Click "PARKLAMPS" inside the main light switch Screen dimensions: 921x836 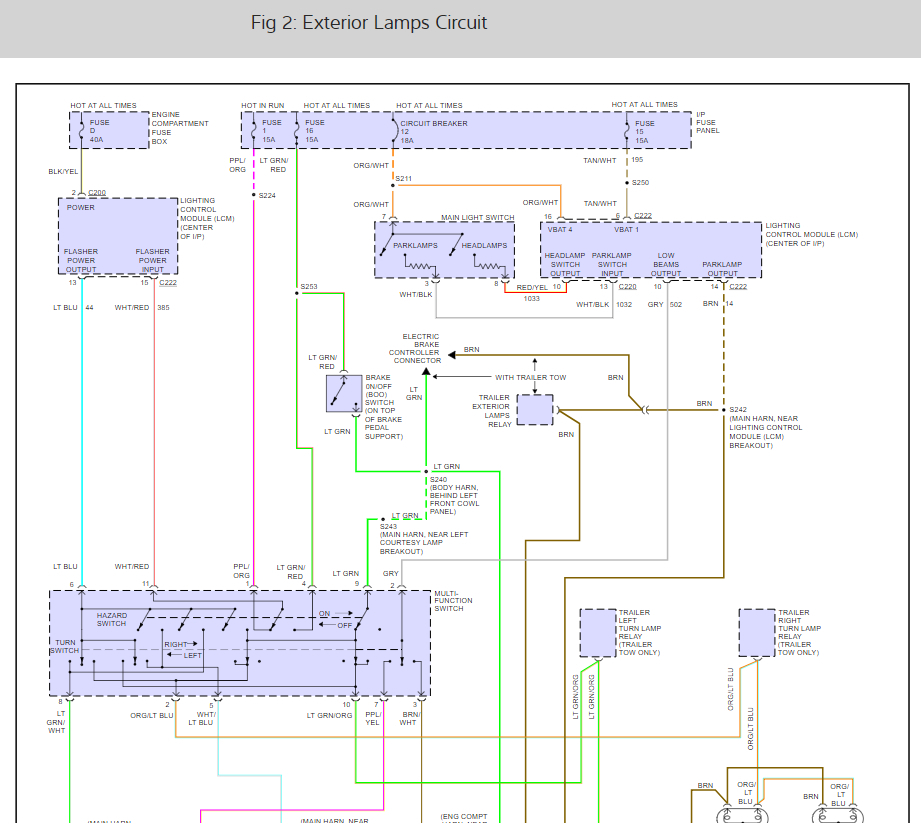click(415, 246)
